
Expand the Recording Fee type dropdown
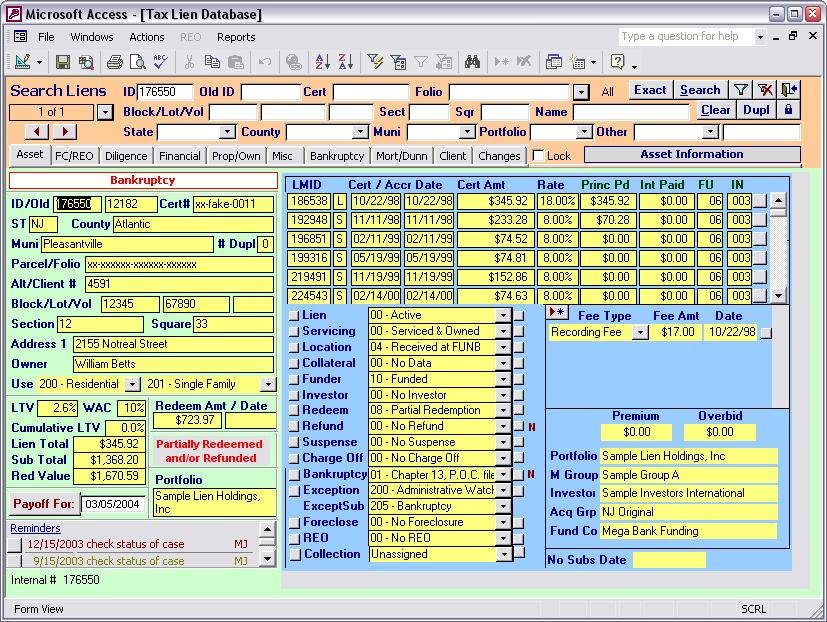click(x=640, y=332)
